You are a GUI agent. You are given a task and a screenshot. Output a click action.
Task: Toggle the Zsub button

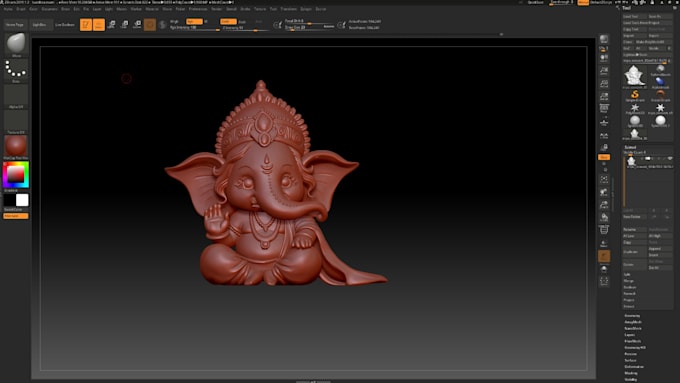click(x=242, y=21)
